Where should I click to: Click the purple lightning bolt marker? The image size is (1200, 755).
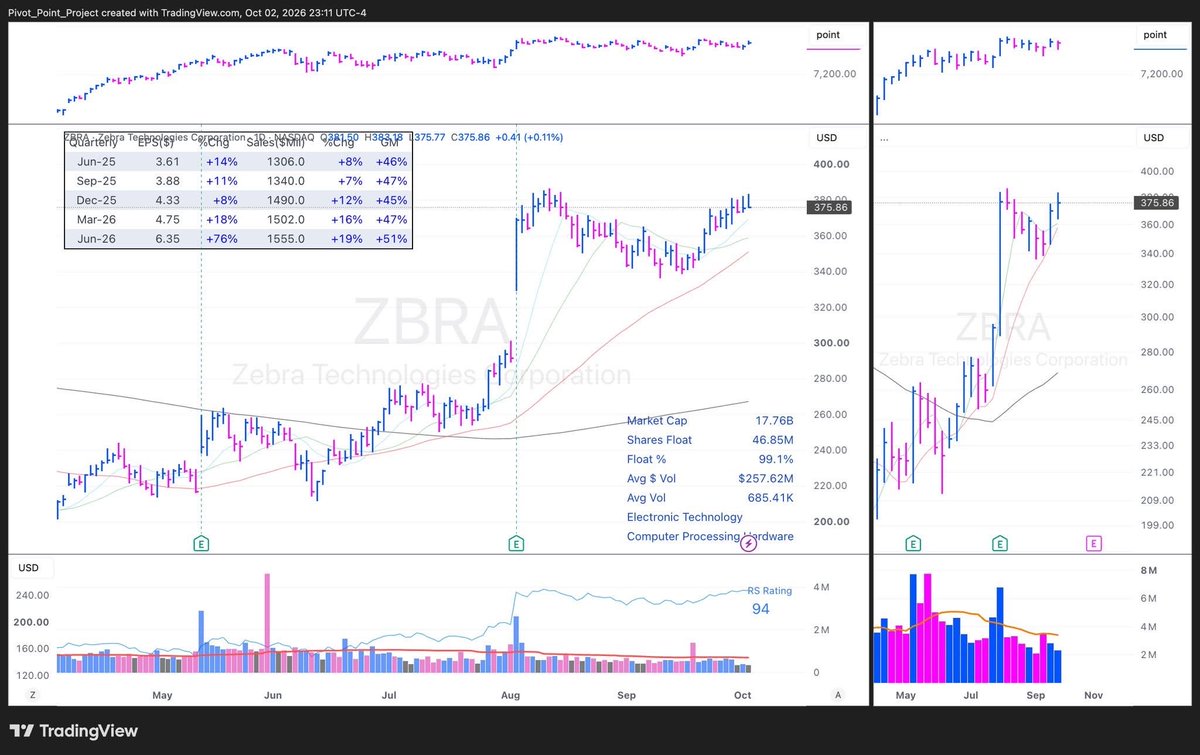point(748,543)
